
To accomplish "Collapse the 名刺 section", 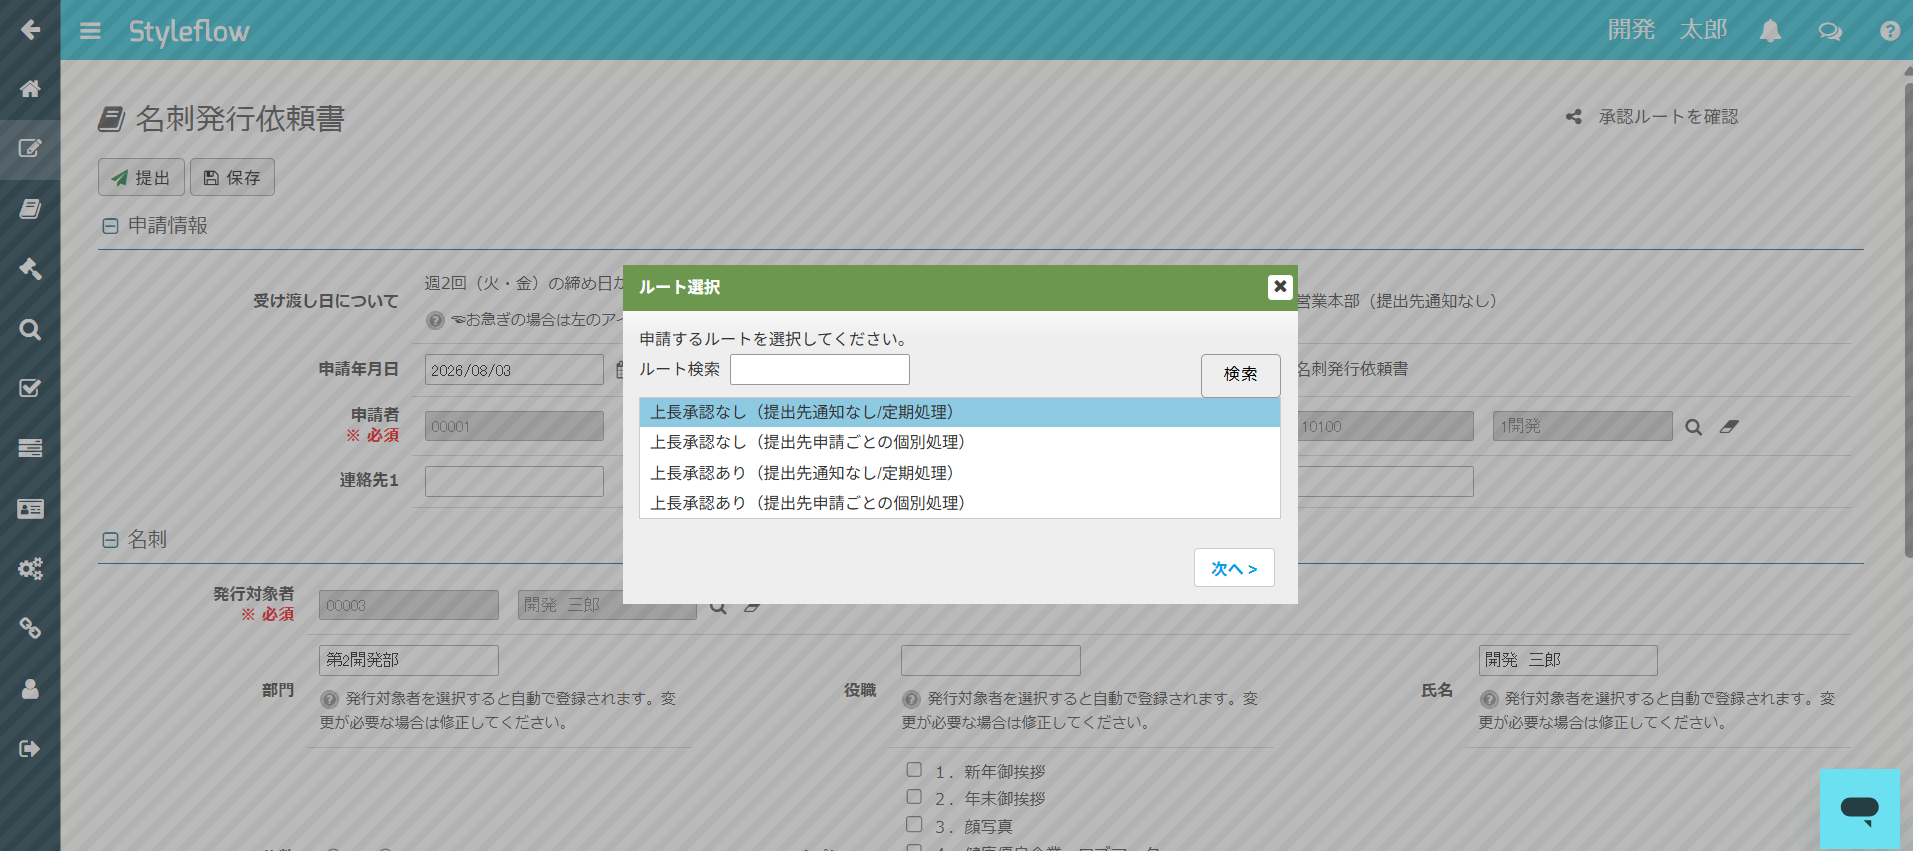I will [x=110, y=540].
